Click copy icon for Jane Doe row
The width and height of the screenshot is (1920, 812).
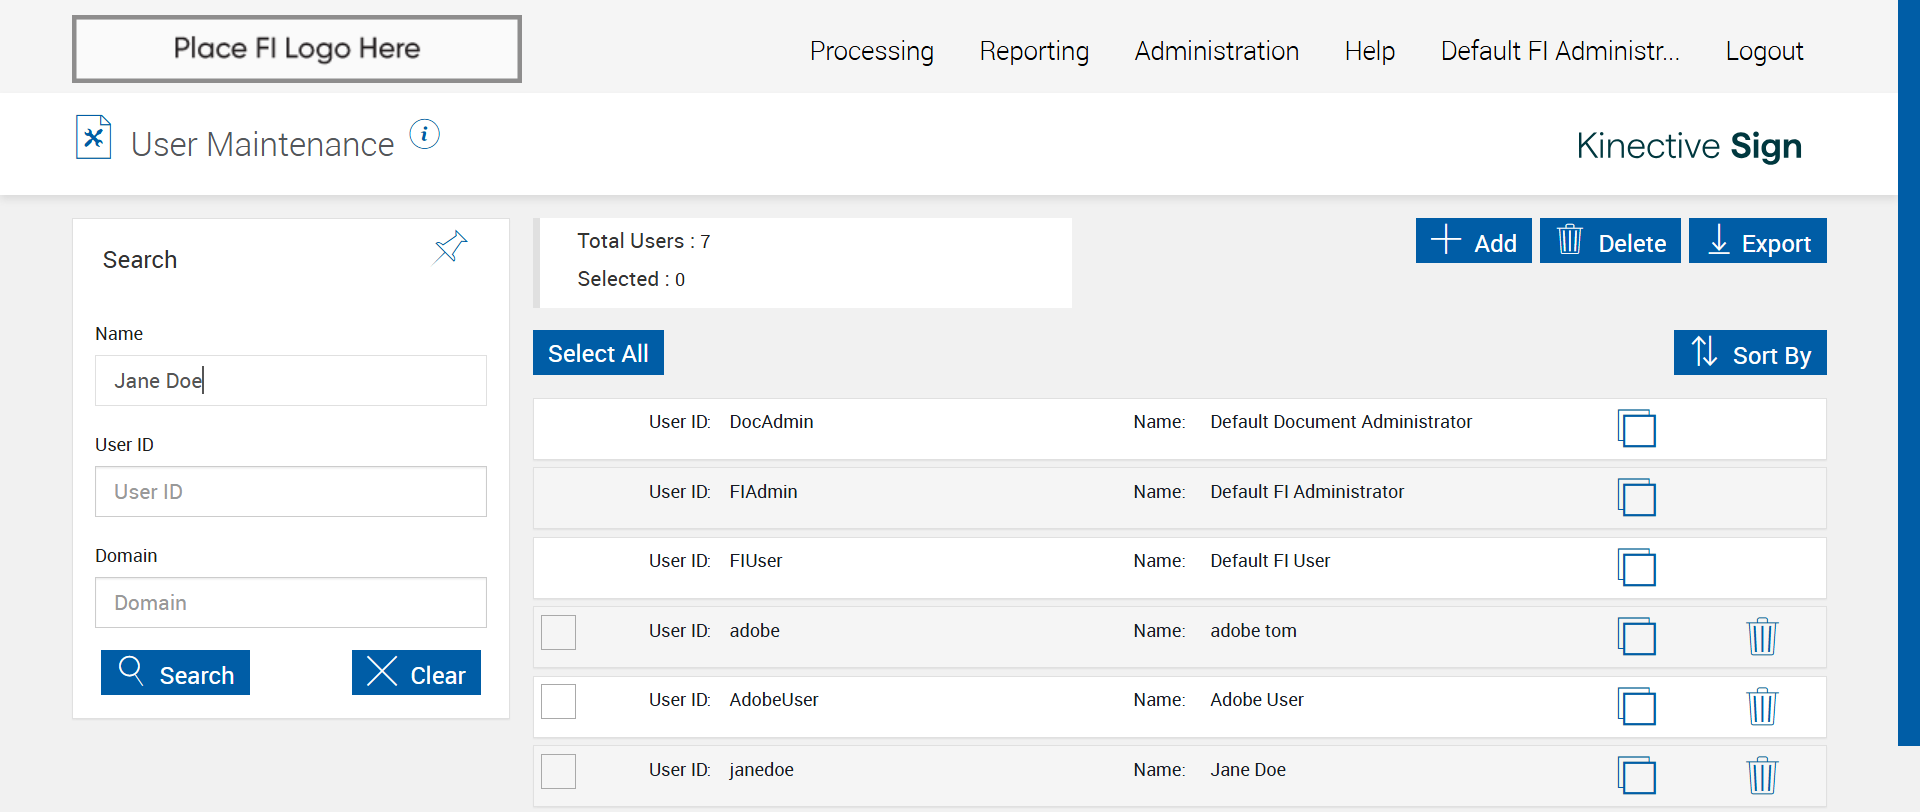pyautogui.click(x=1636, y=776)
